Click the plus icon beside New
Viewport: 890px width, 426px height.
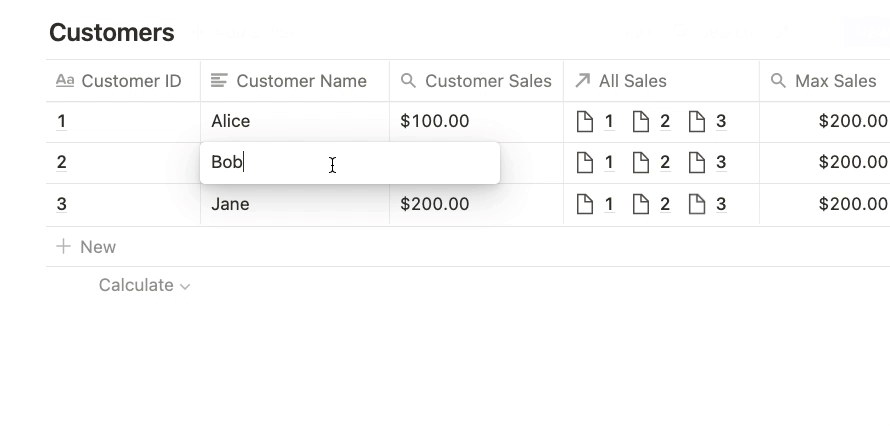[63, 247]
